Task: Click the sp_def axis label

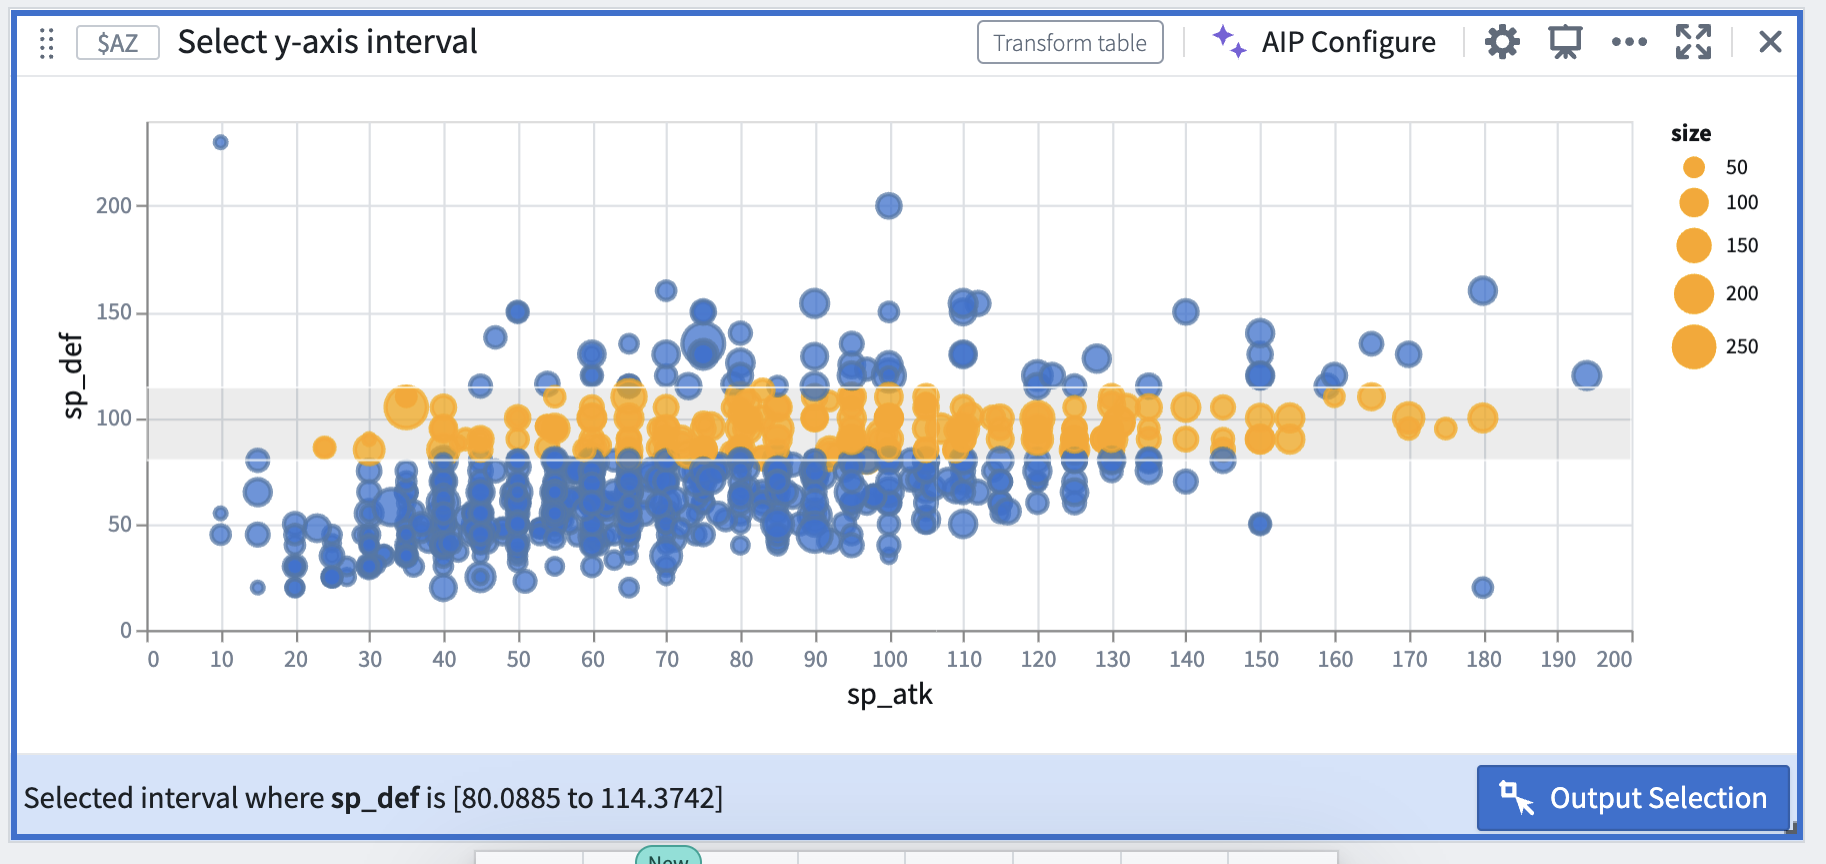Action: [72, 375]
